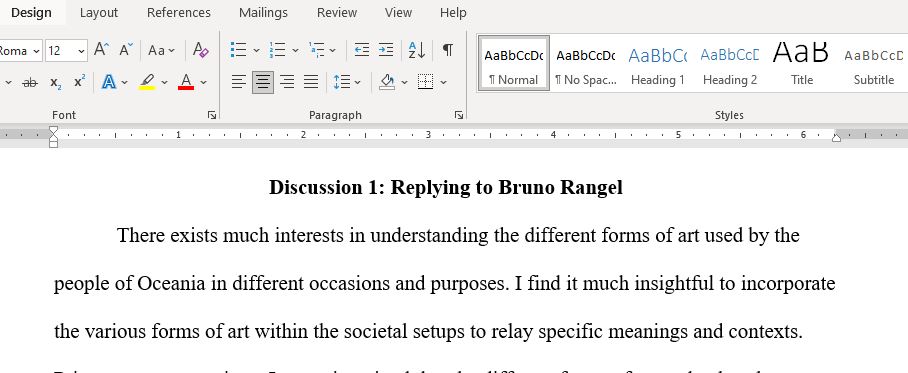Image resolution: width=908 pixels, height=373 pixels.
Task: Launch the Font dialog box
Action: (212, 115)
